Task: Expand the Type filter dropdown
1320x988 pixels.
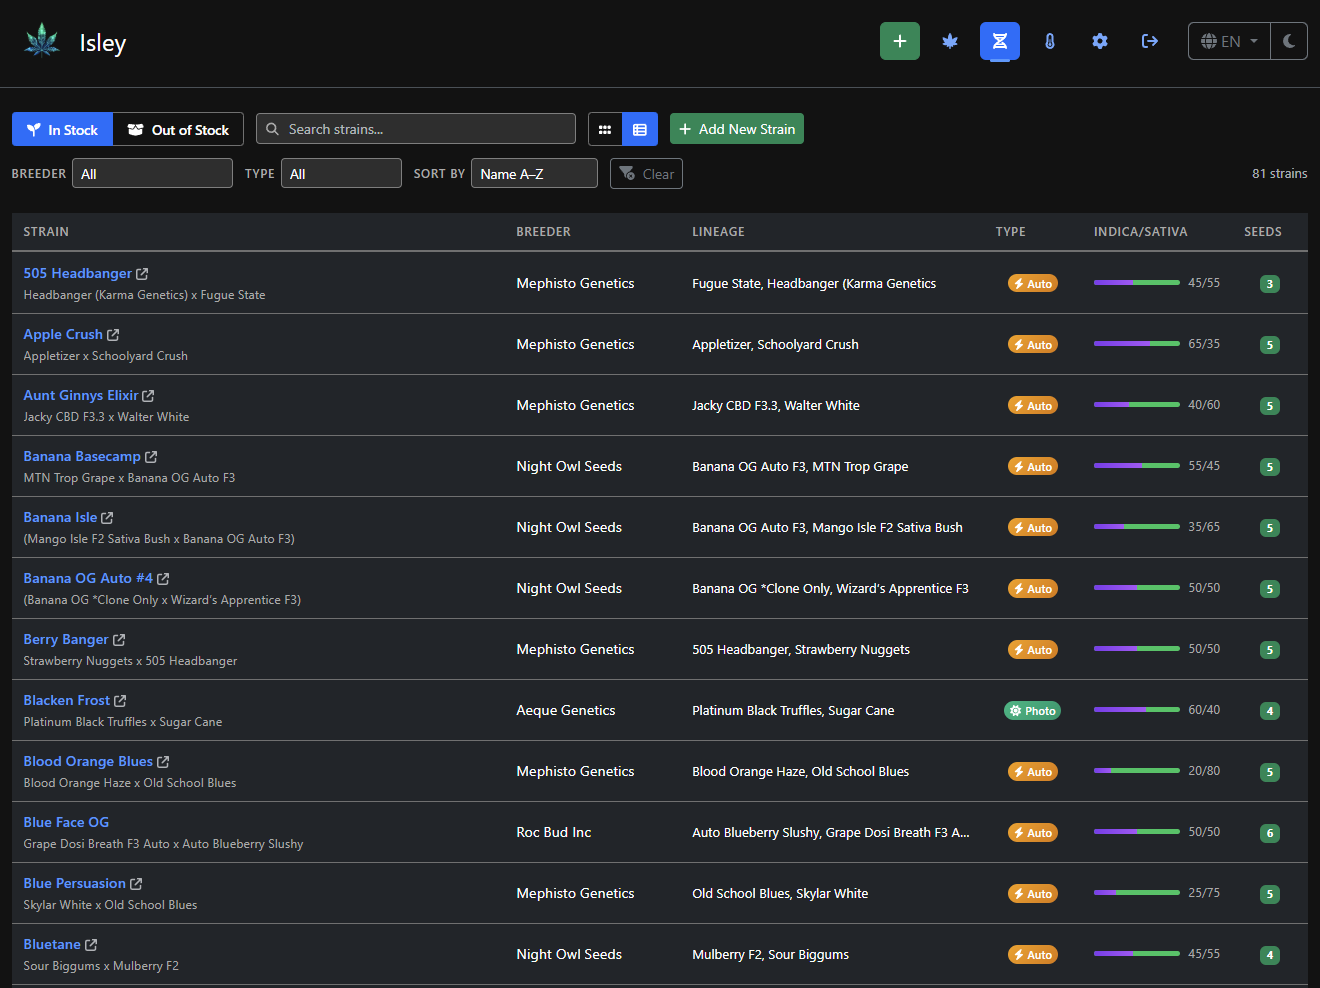Action: click(x=341, y=174)
